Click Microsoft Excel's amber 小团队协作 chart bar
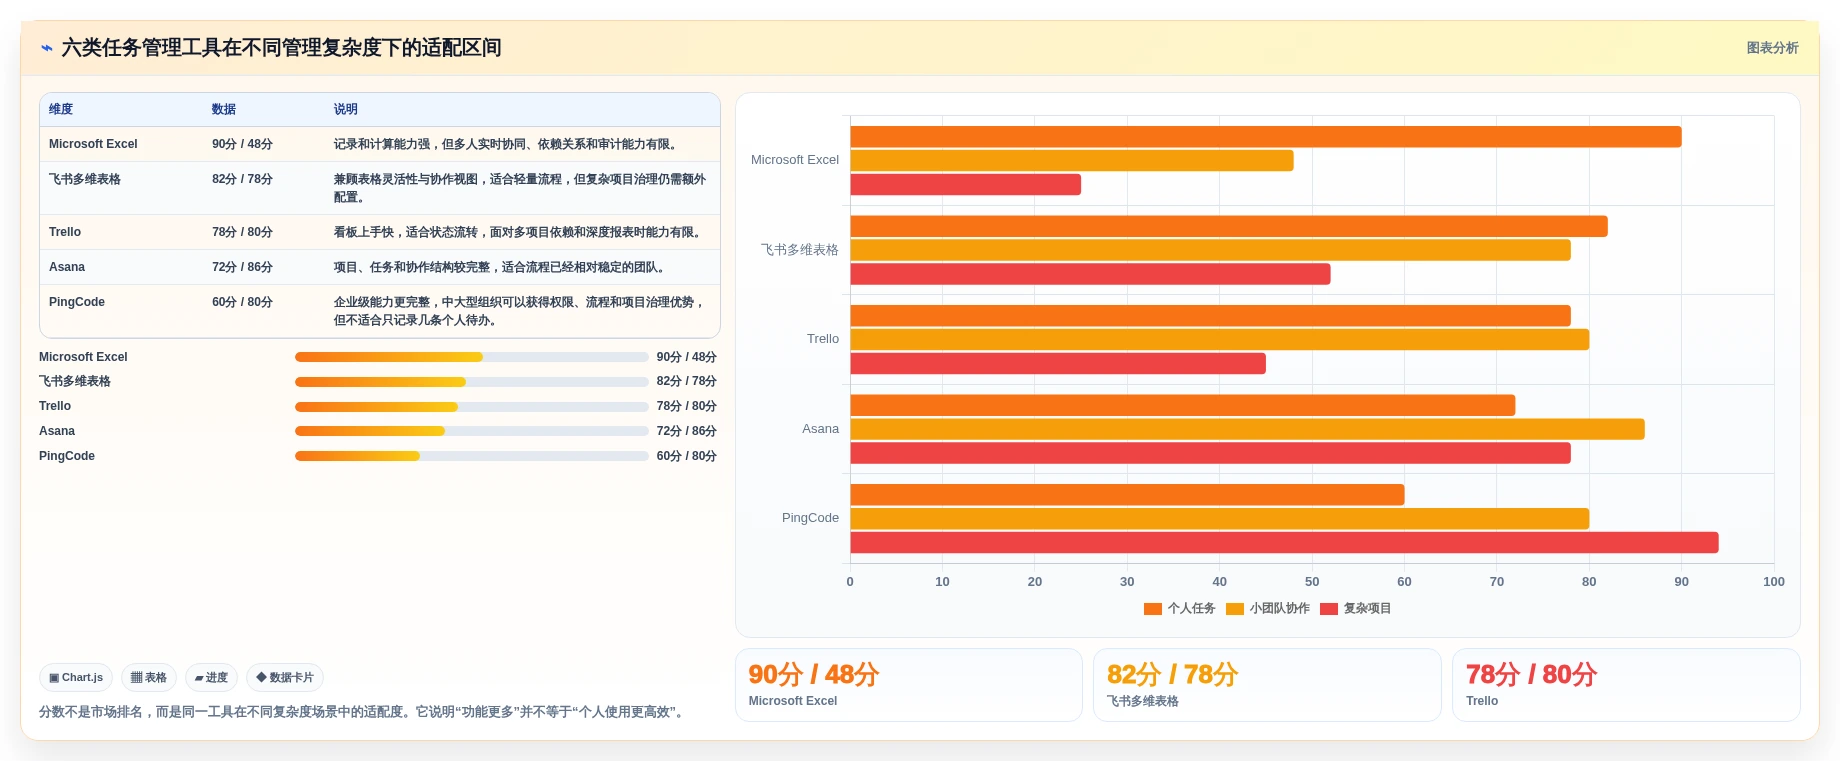 click(x=1072, y=161)
